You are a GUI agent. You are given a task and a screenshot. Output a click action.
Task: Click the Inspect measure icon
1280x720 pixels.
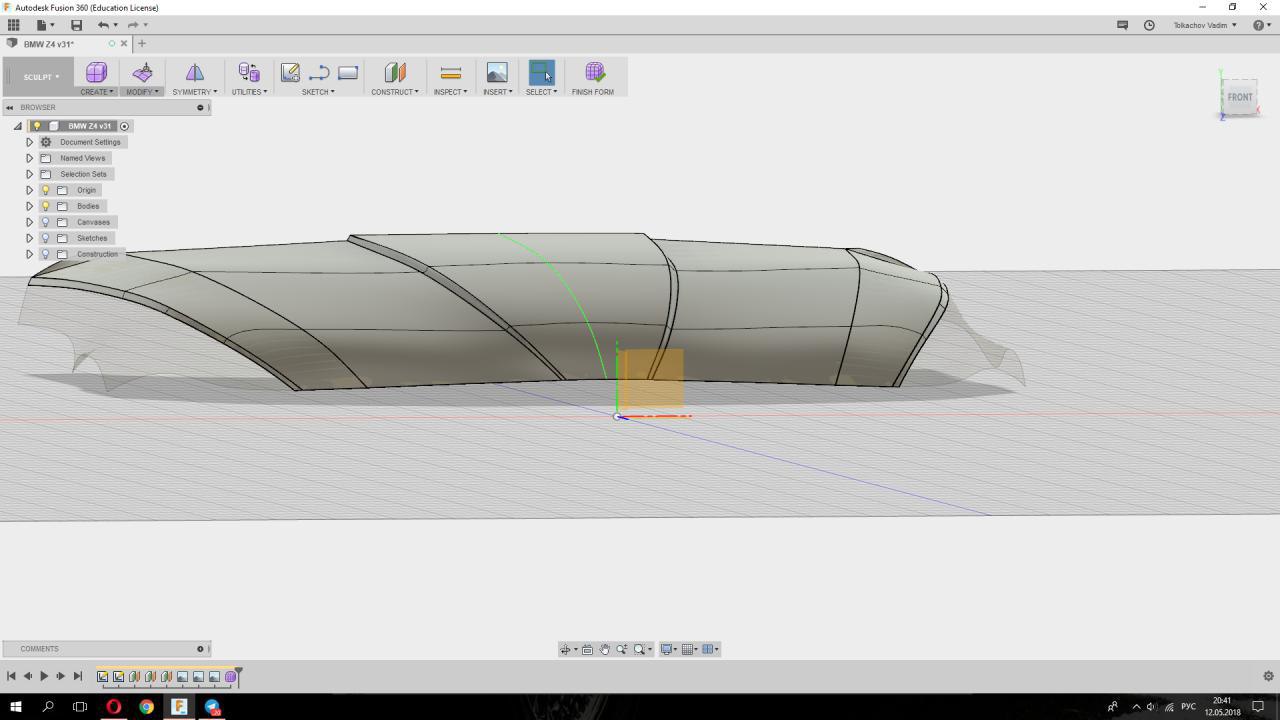450,72
